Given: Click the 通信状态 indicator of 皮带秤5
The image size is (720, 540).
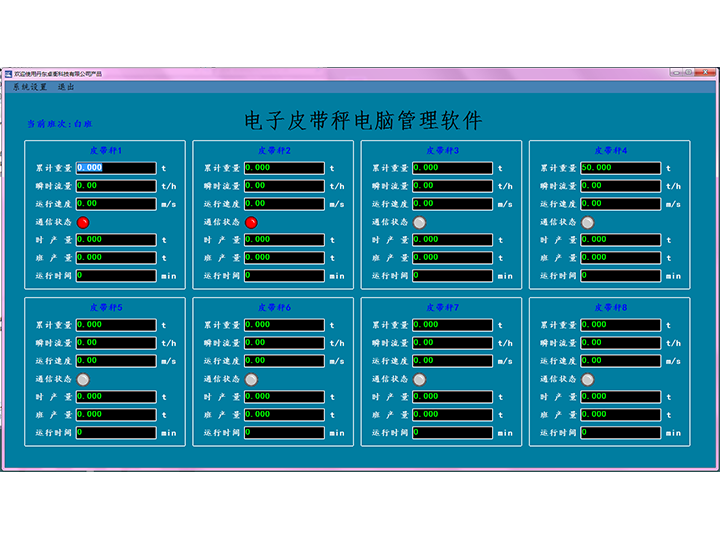Looking at the screenshot, I should 83,379.
